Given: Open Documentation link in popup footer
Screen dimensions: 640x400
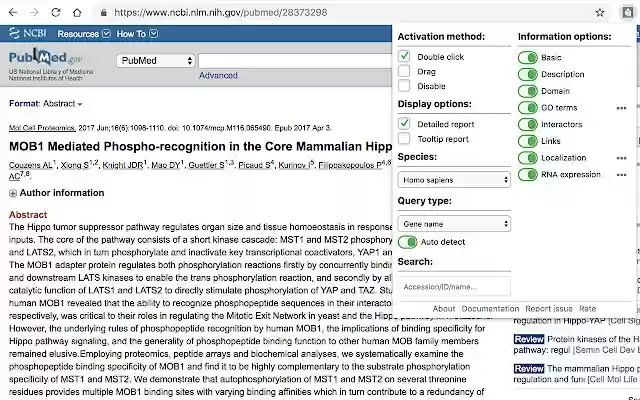Looking at the screenshot, I should pos(490,309).
